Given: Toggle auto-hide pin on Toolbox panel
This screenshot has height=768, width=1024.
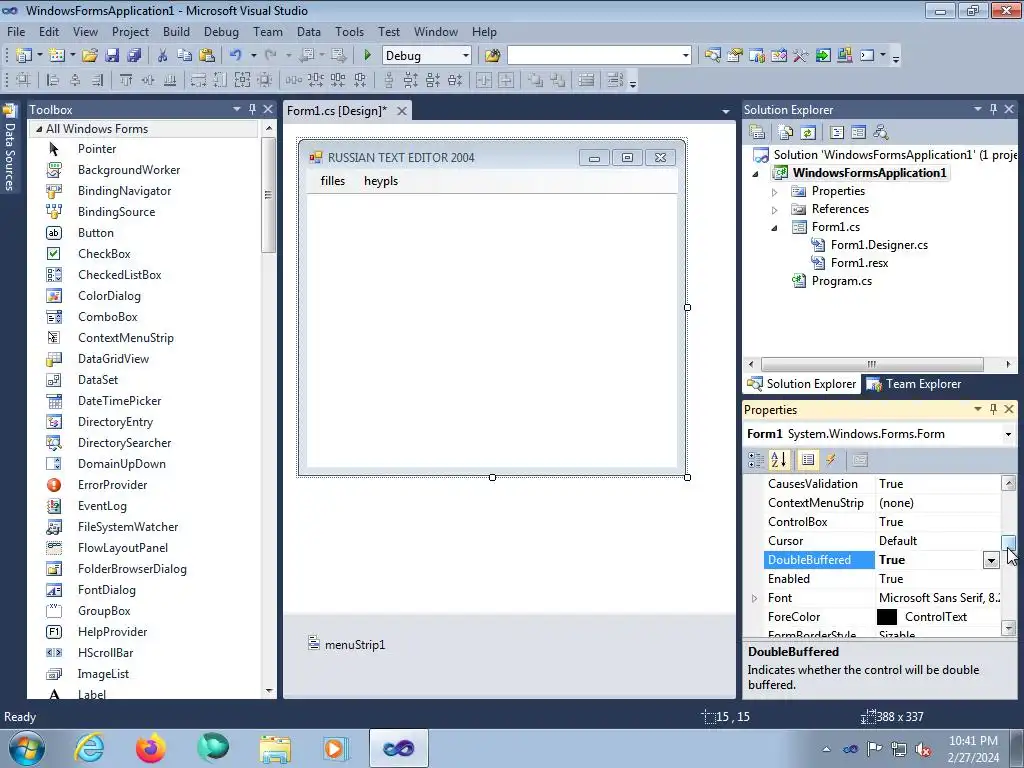Looking at the screenshot, I should pyautogui.click(x=253, y=109).
